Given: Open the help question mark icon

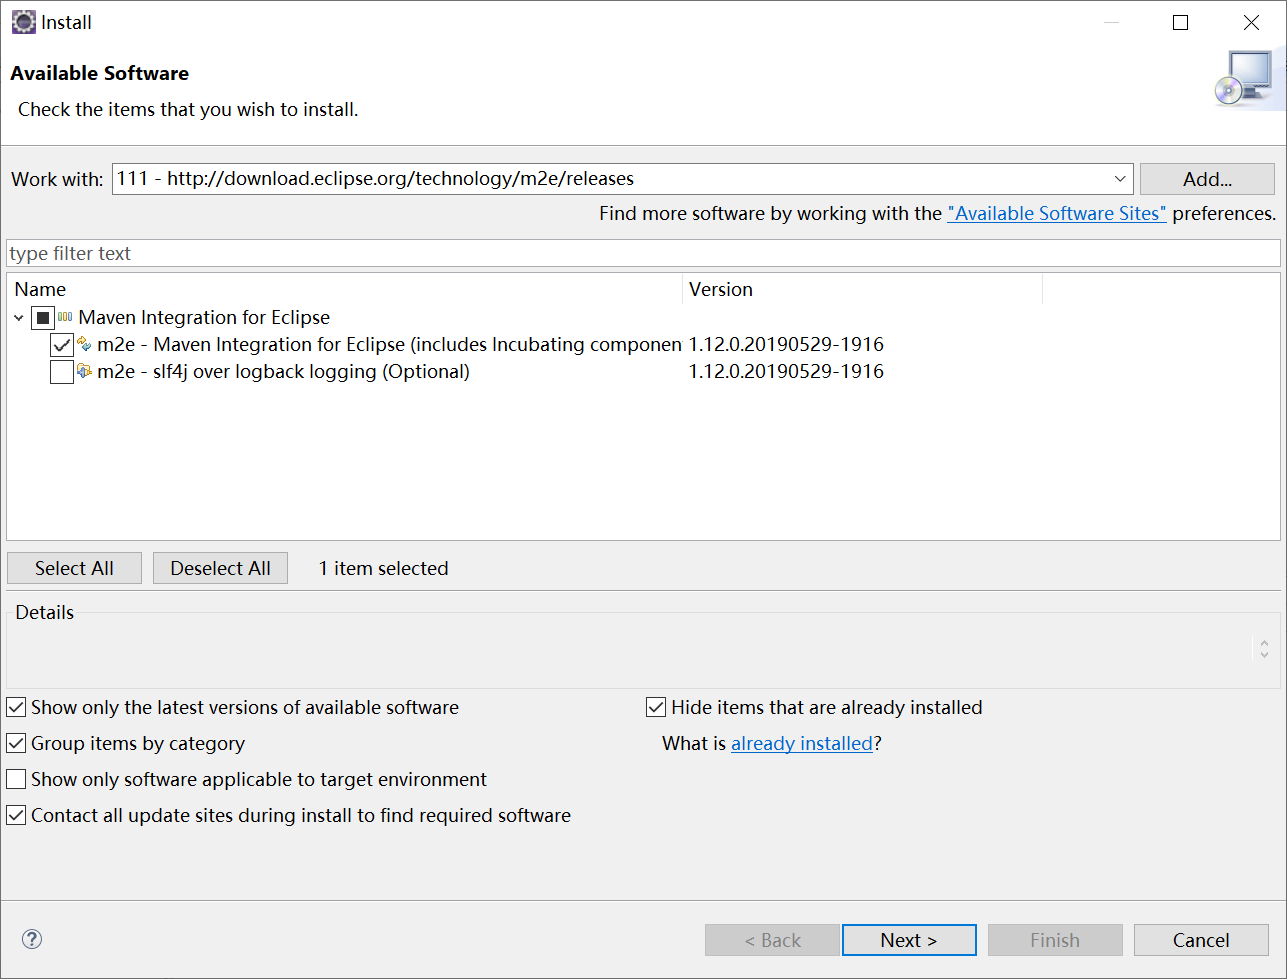Looking at the screenshot, I should point(32,939).
